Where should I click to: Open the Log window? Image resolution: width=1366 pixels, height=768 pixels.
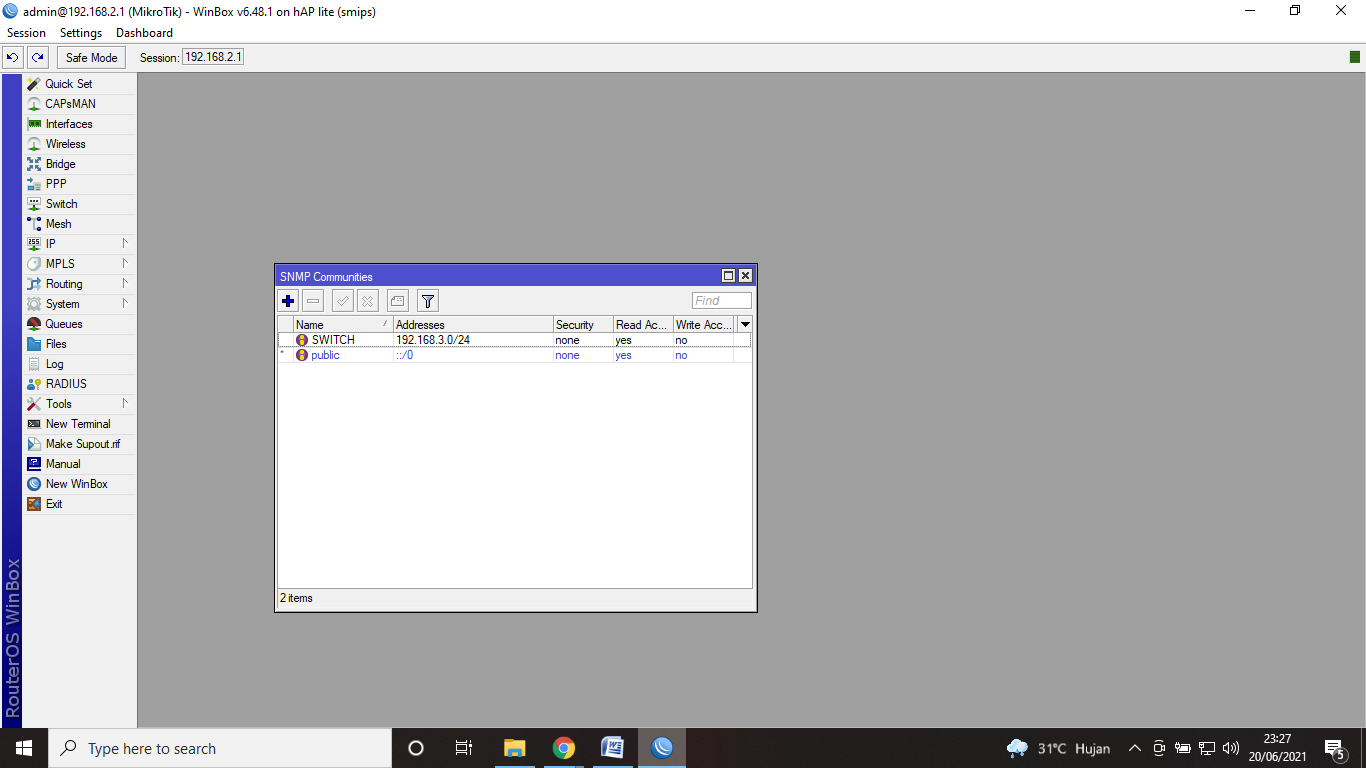point(79,364)
